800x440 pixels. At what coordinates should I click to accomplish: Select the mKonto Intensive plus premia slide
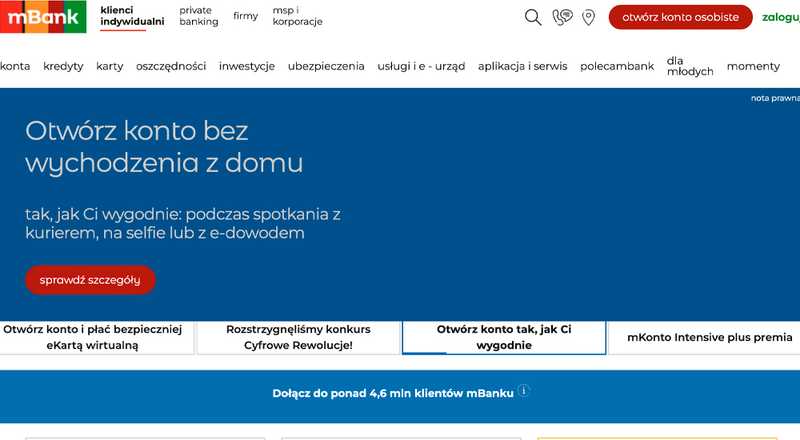point(705,337)
